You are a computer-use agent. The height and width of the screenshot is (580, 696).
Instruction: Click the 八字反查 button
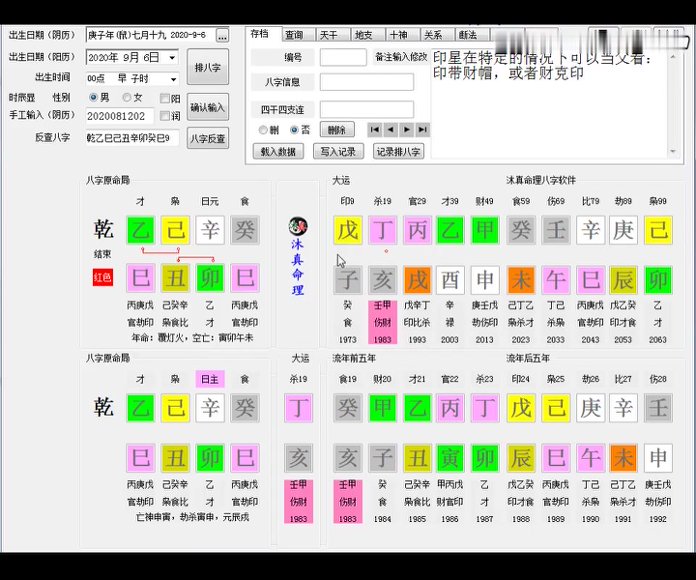[208, 138]
